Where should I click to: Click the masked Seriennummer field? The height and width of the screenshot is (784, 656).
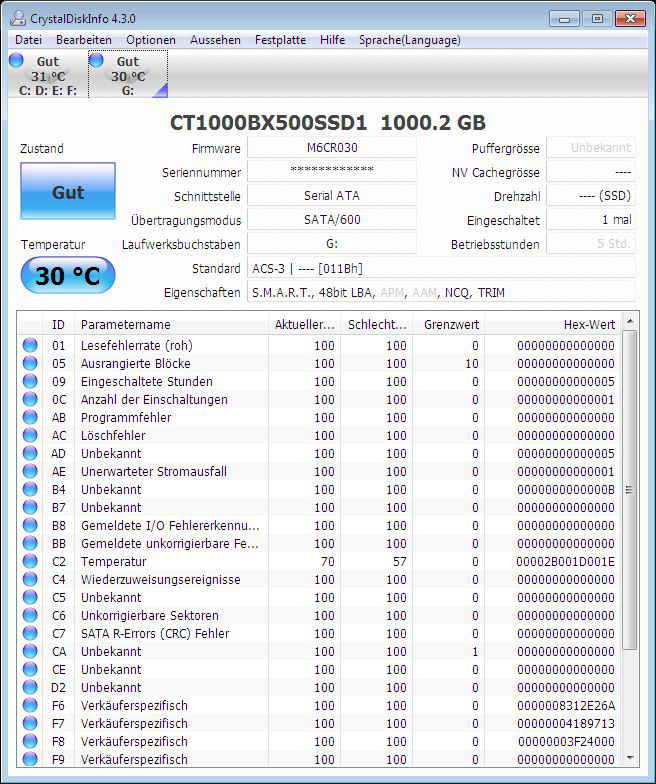(332, 172)
